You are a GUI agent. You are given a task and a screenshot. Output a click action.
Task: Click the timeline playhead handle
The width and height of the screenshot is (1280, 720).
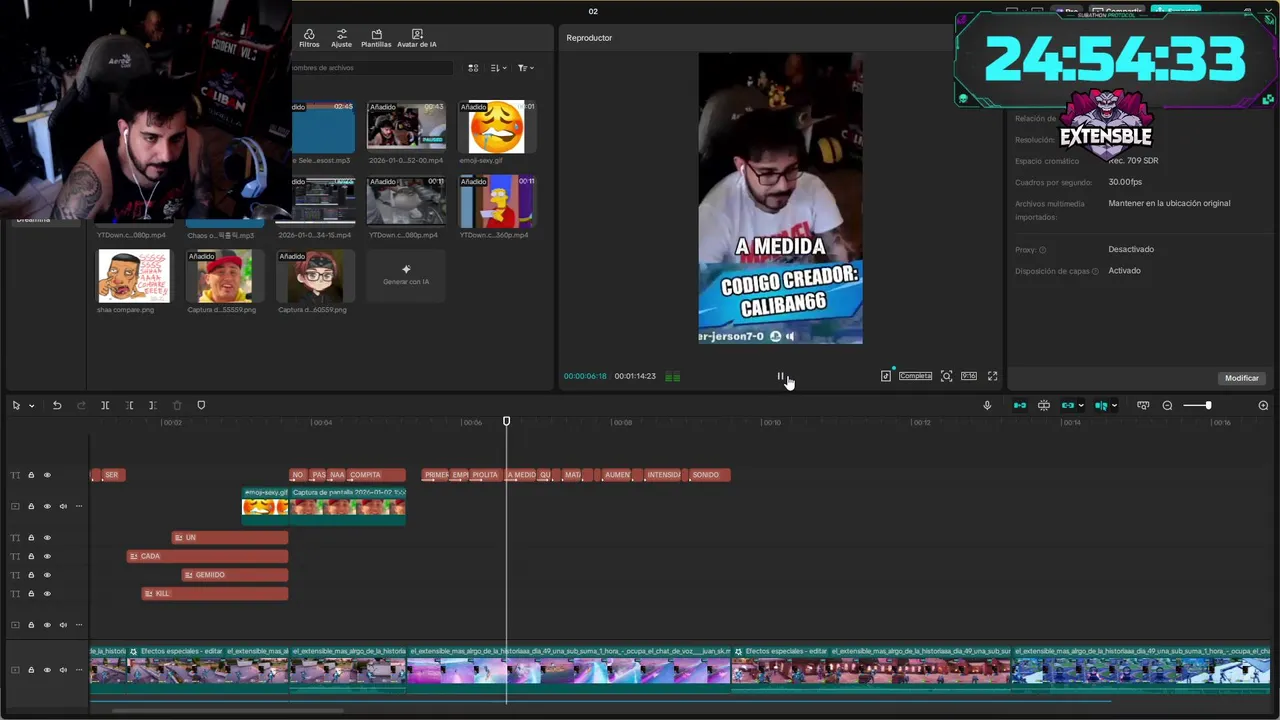coord(506,422)
